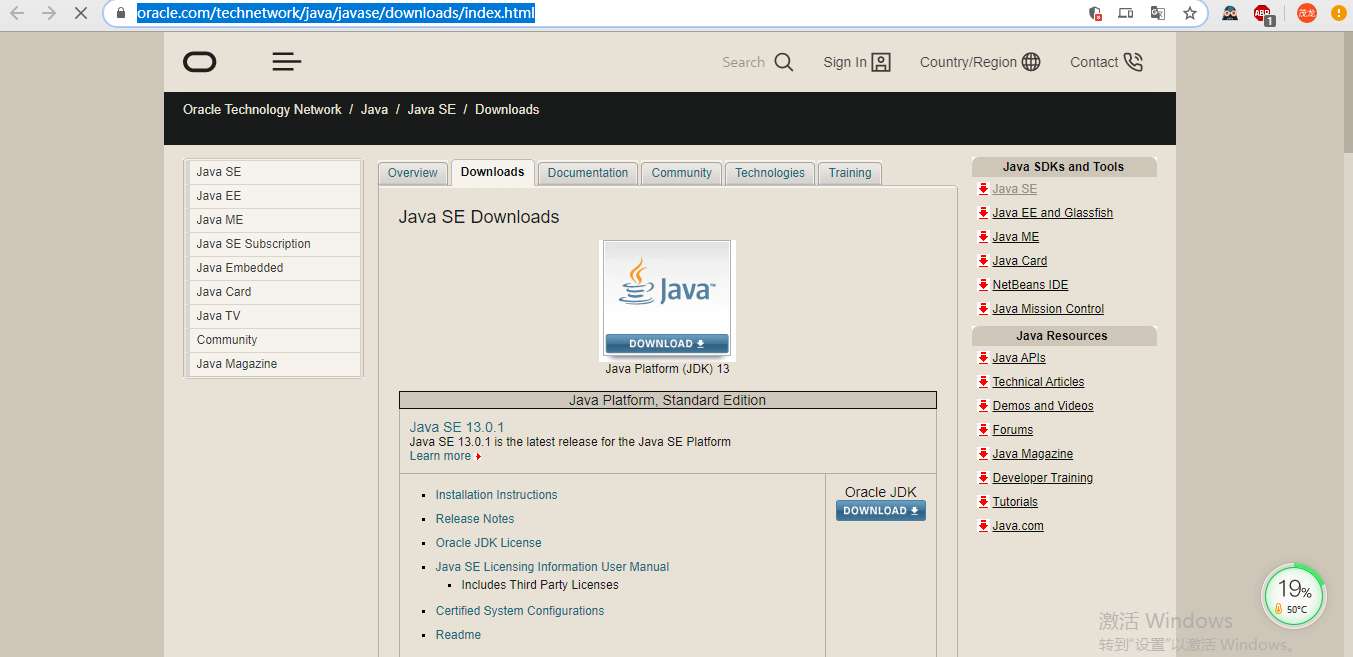This screenshot has height=657, width=1353.
Task: Click the green CPU temperature widget
Action: coord(1294,597)
